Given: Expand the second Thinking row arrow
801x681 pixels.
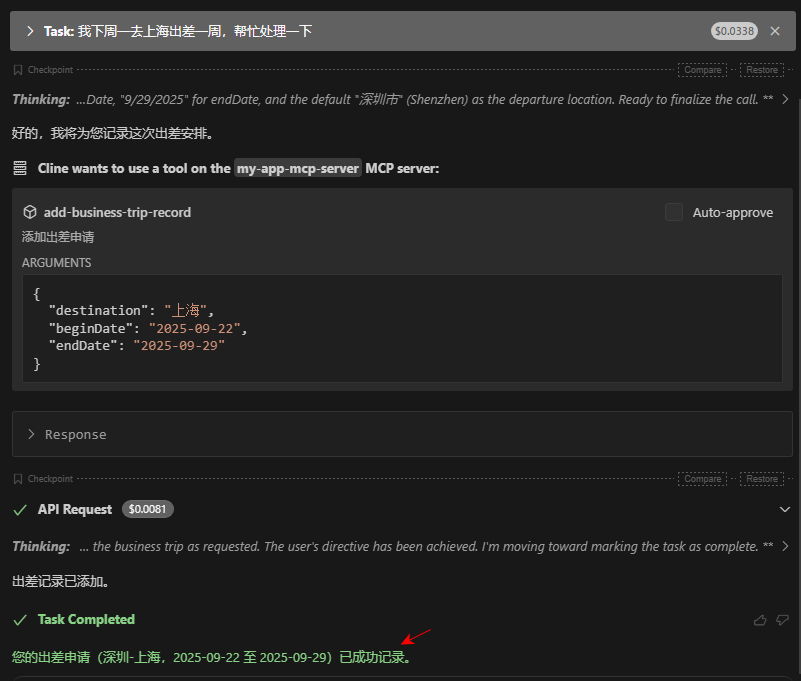Looking at the screenshot, I should pos(785,546).
